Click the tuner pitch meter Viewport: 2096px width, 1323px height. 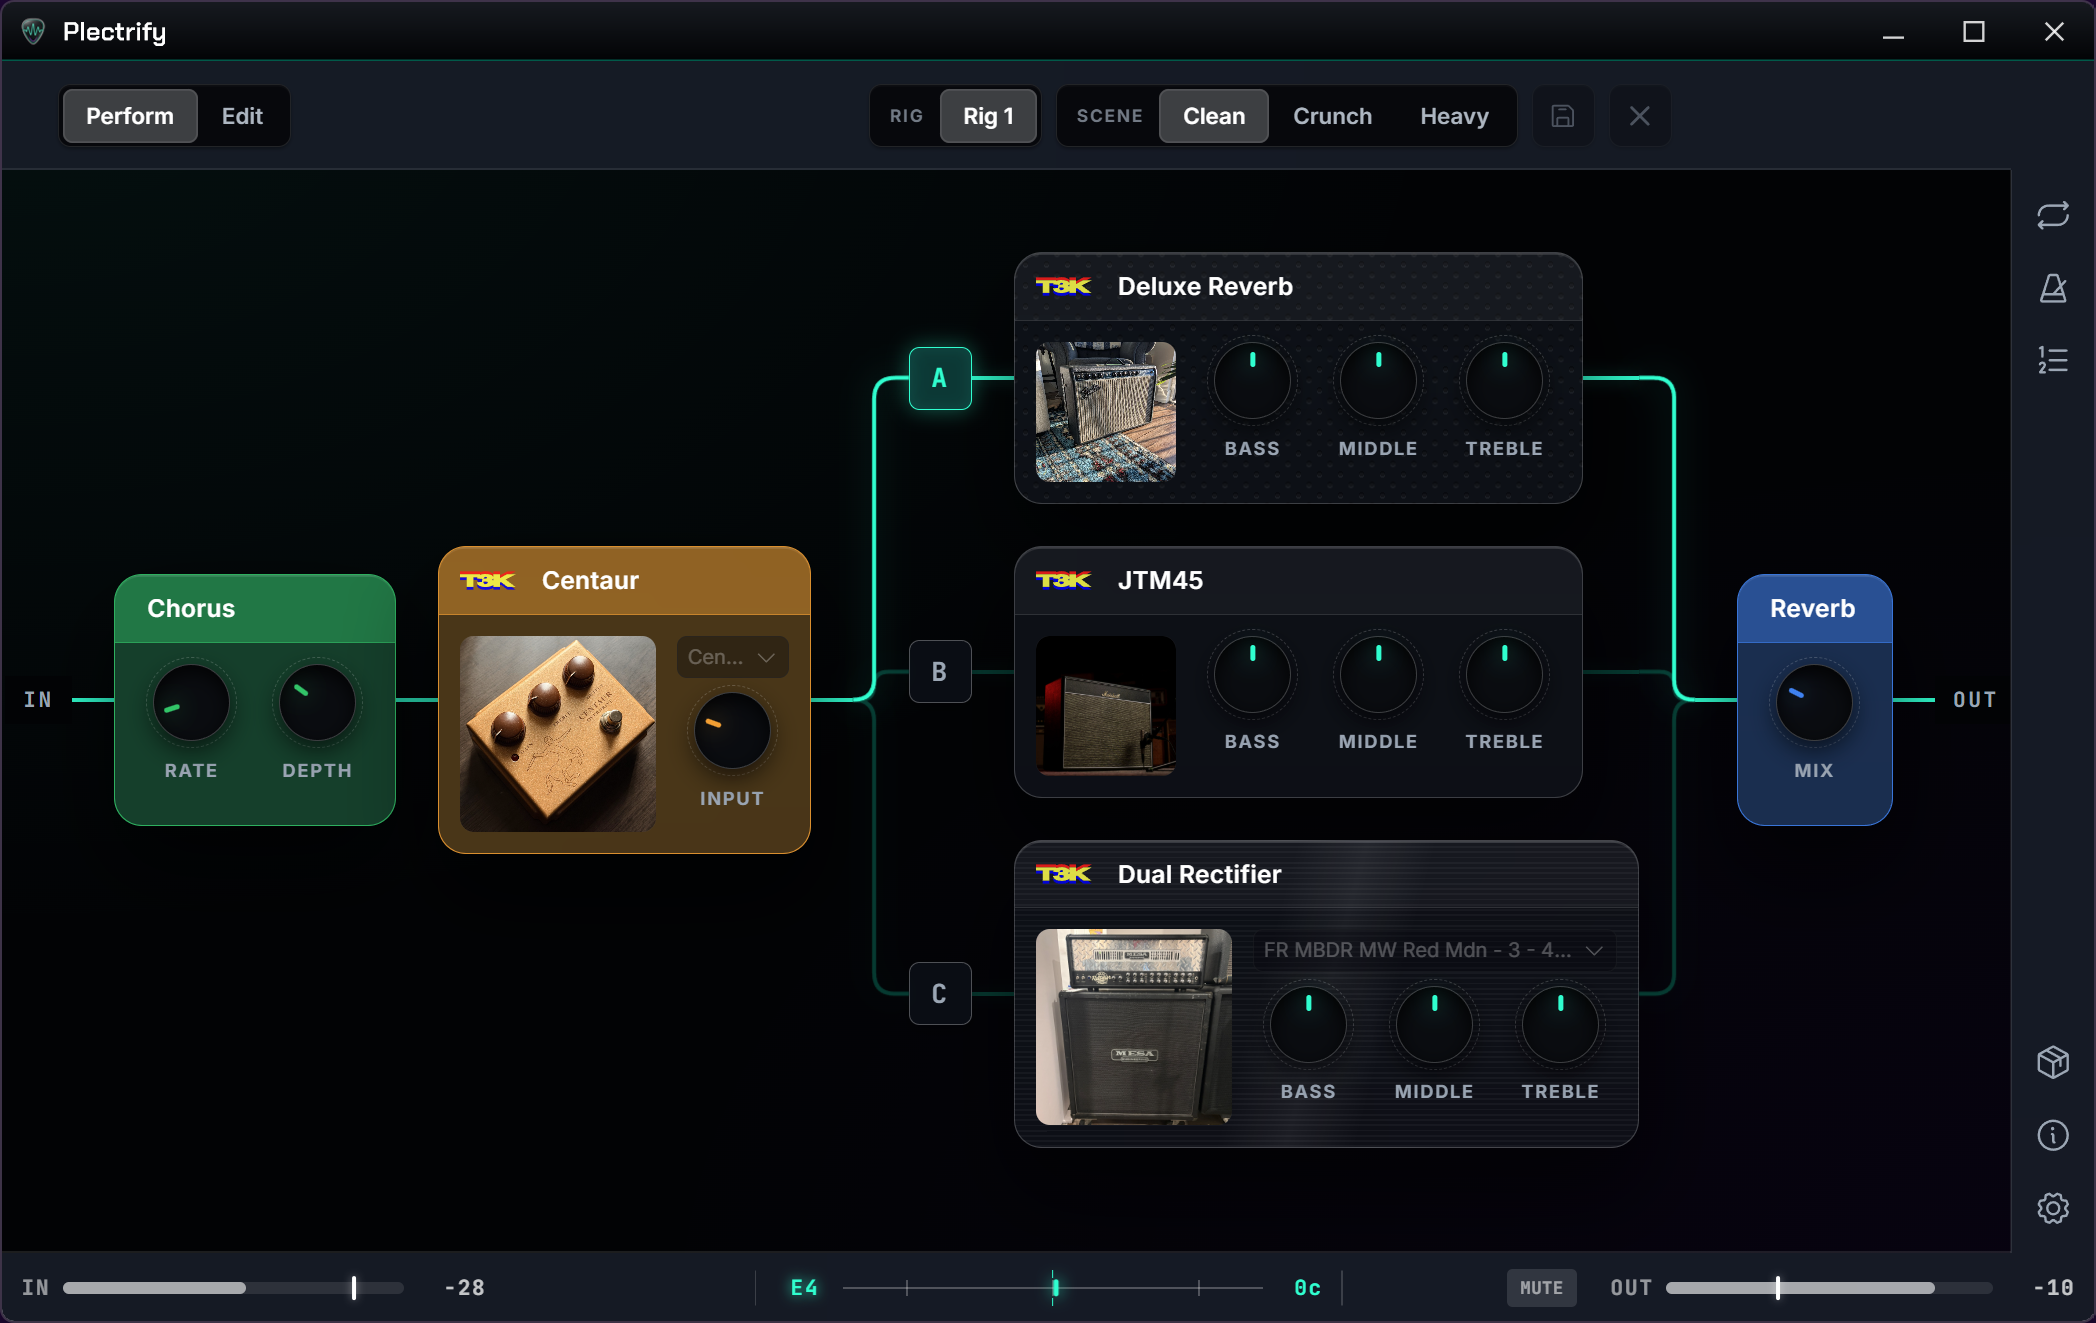[1053, 1288]
